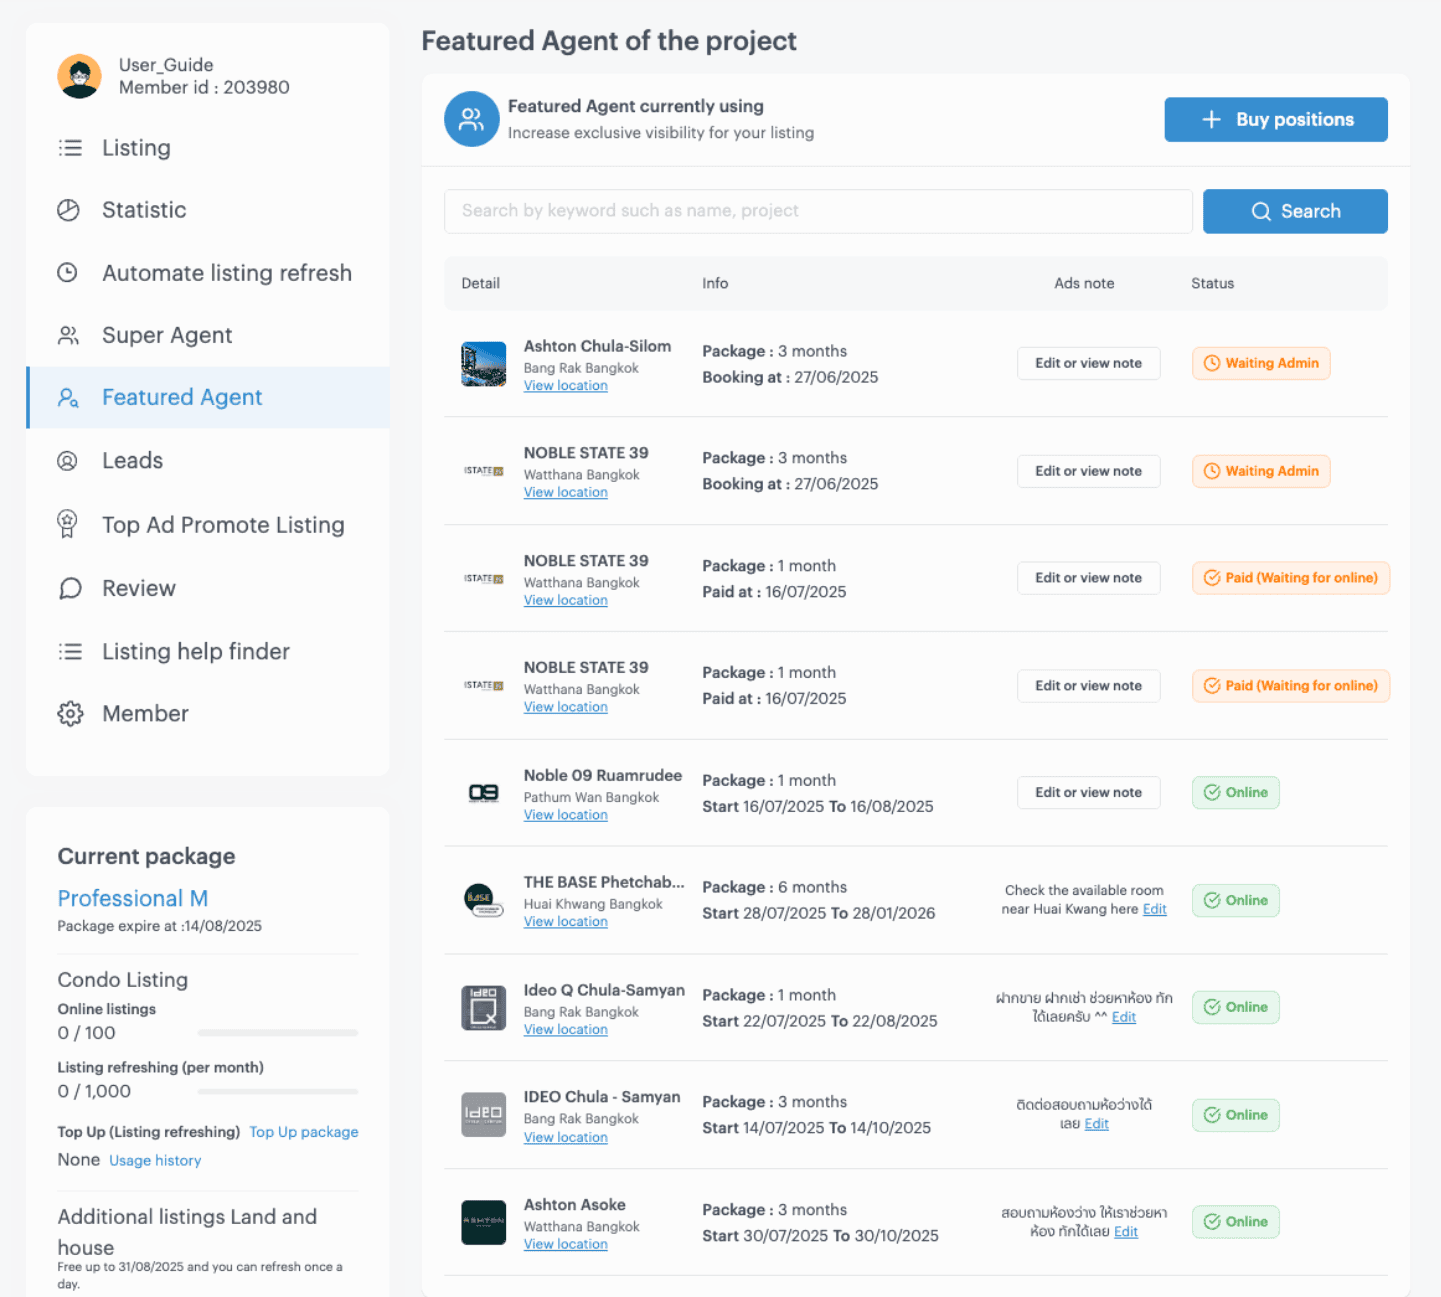Click the Ashton Chula-Silom project thumbnail

click(483, 364)
